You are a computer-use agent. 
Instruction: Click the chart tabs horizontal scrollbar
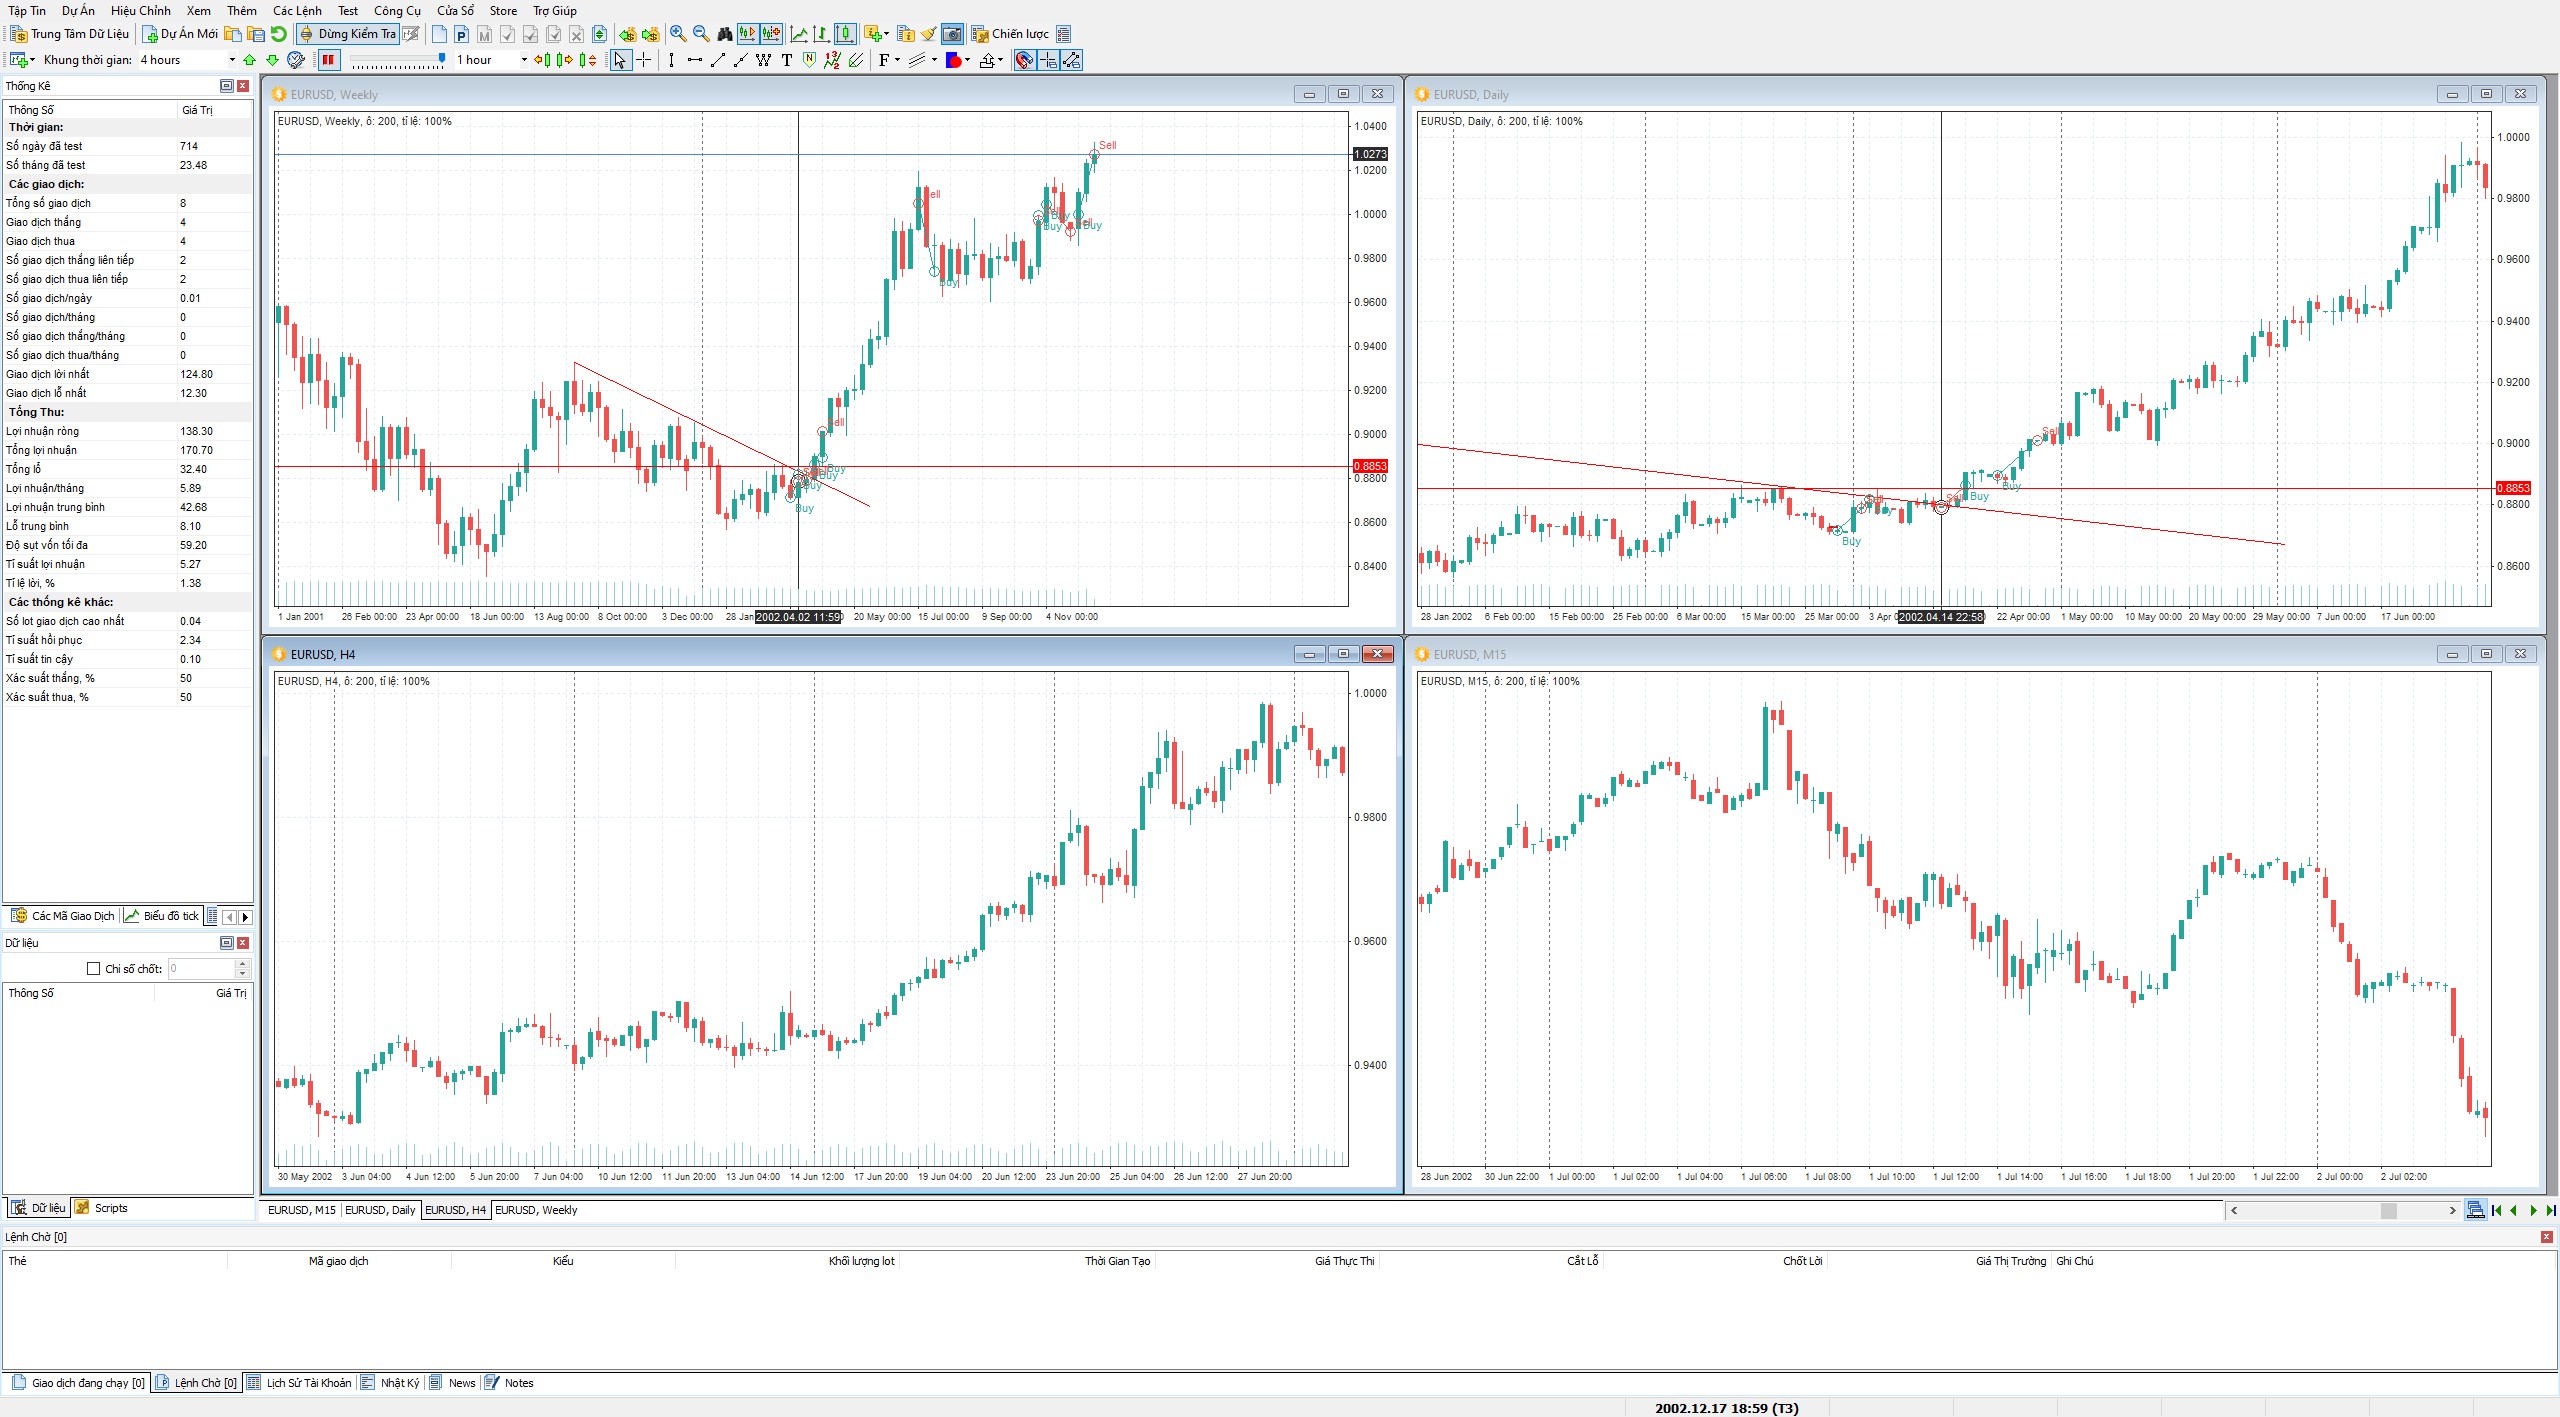pyautogui.click(x=2343, y=1210)
